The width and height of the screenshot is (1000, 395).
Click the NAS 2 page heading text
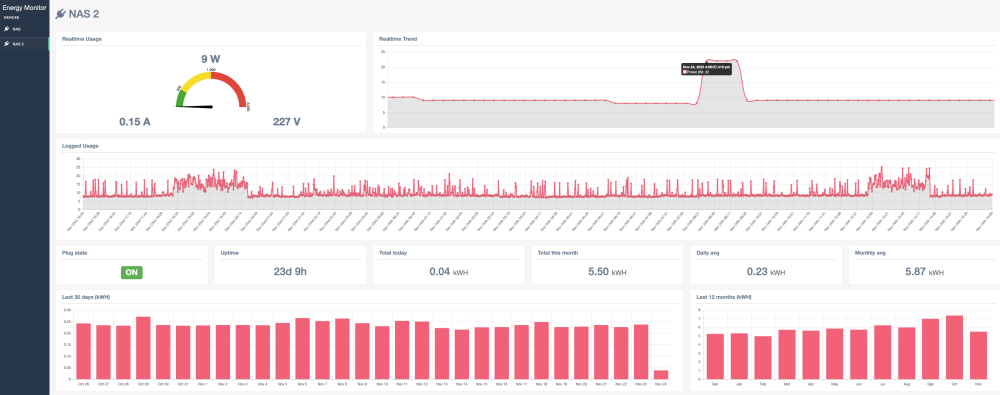(84, 13)
